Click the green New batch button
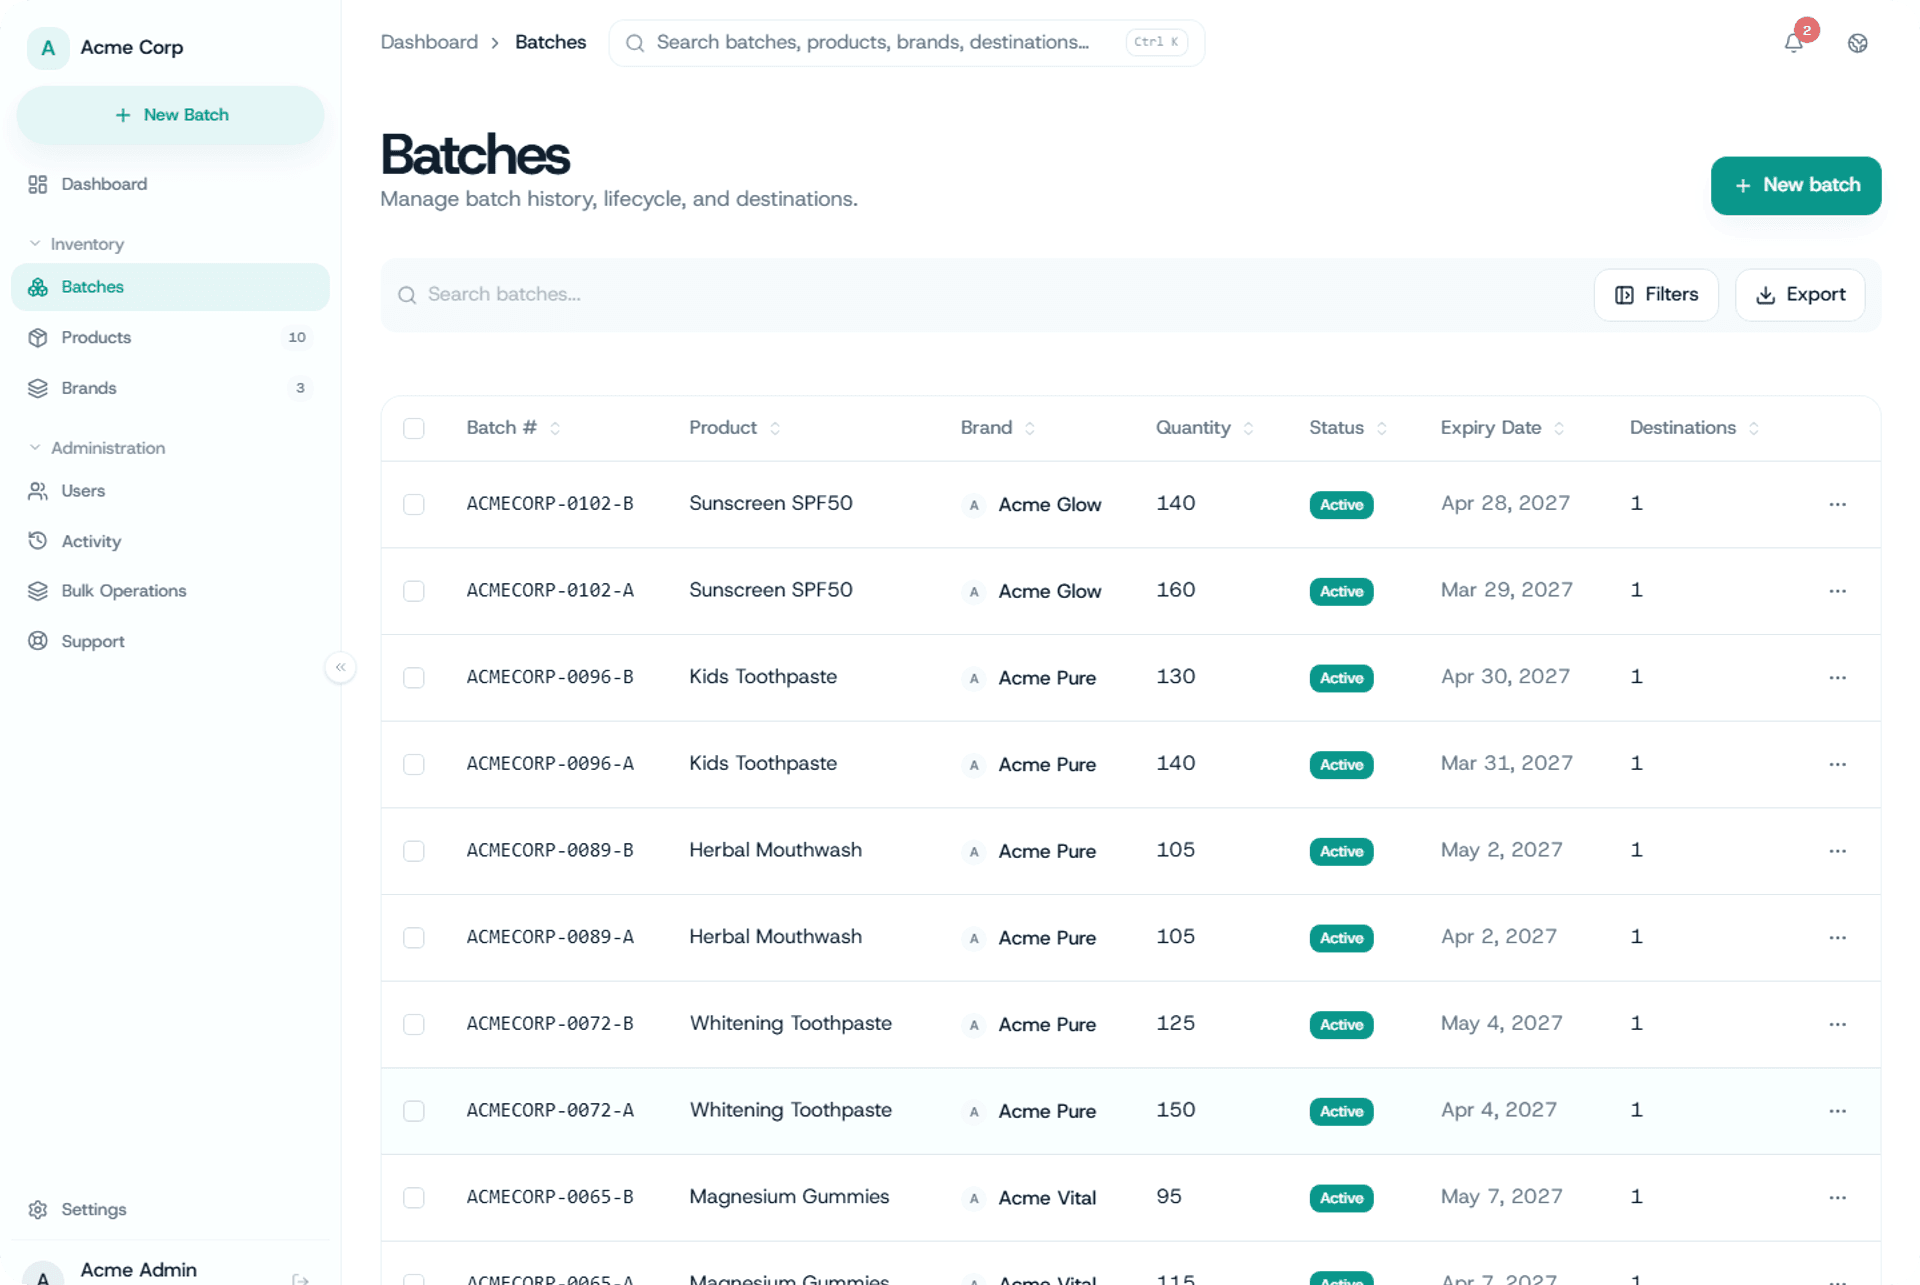 1795,186
